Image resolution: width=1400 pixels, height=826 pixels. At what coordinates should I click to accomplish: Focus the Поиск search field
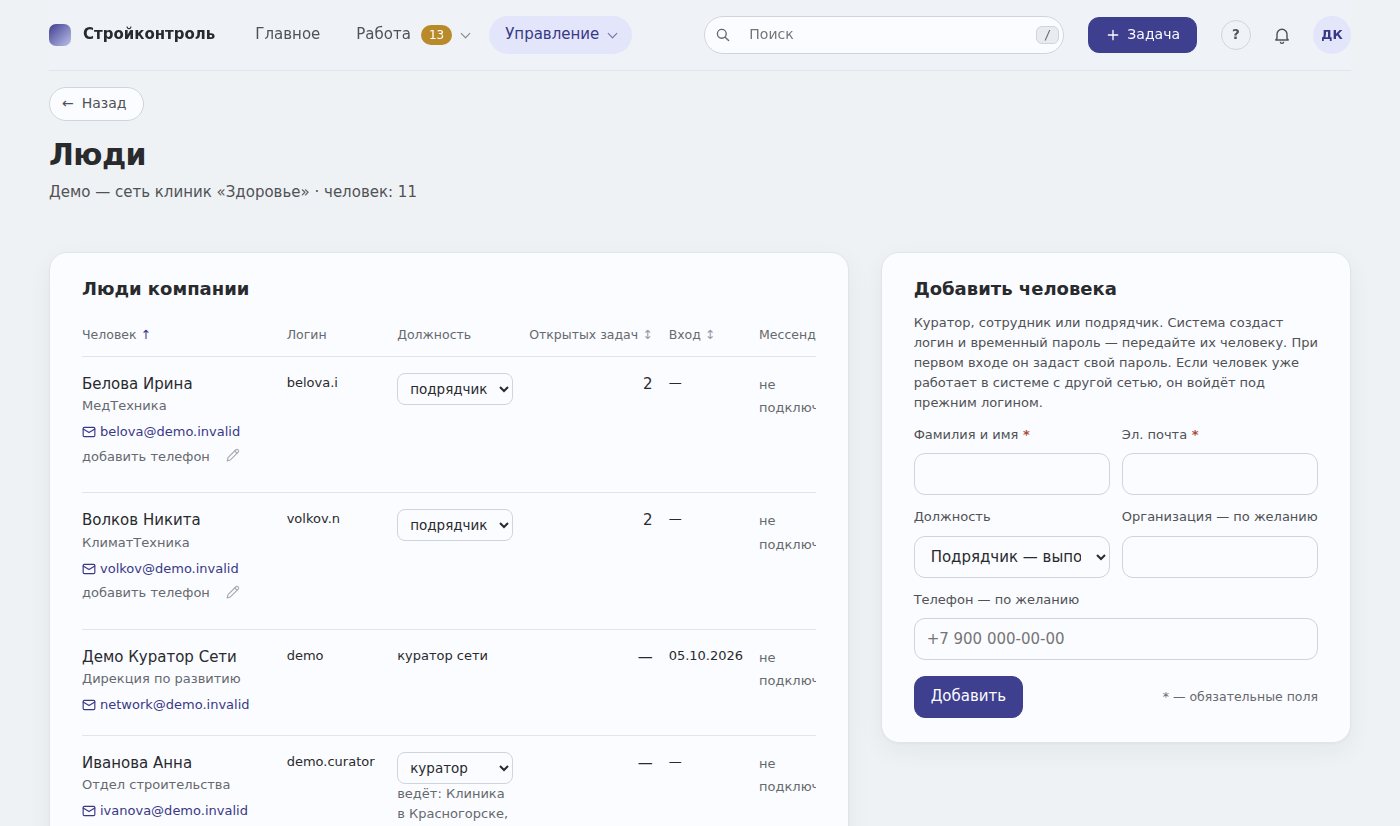point(884,35)
